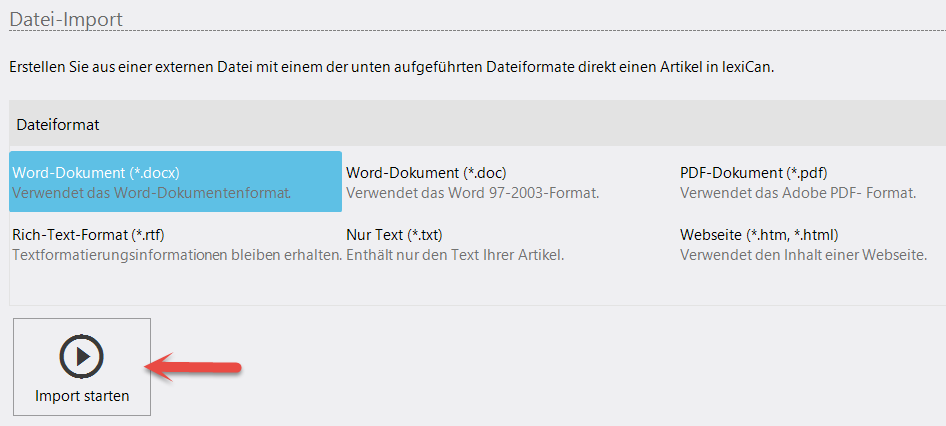Image resolution: width=946 pixels, height=426 pixels.
Task: Click the Import starten play icon
Action: click(x=81, y=357)
